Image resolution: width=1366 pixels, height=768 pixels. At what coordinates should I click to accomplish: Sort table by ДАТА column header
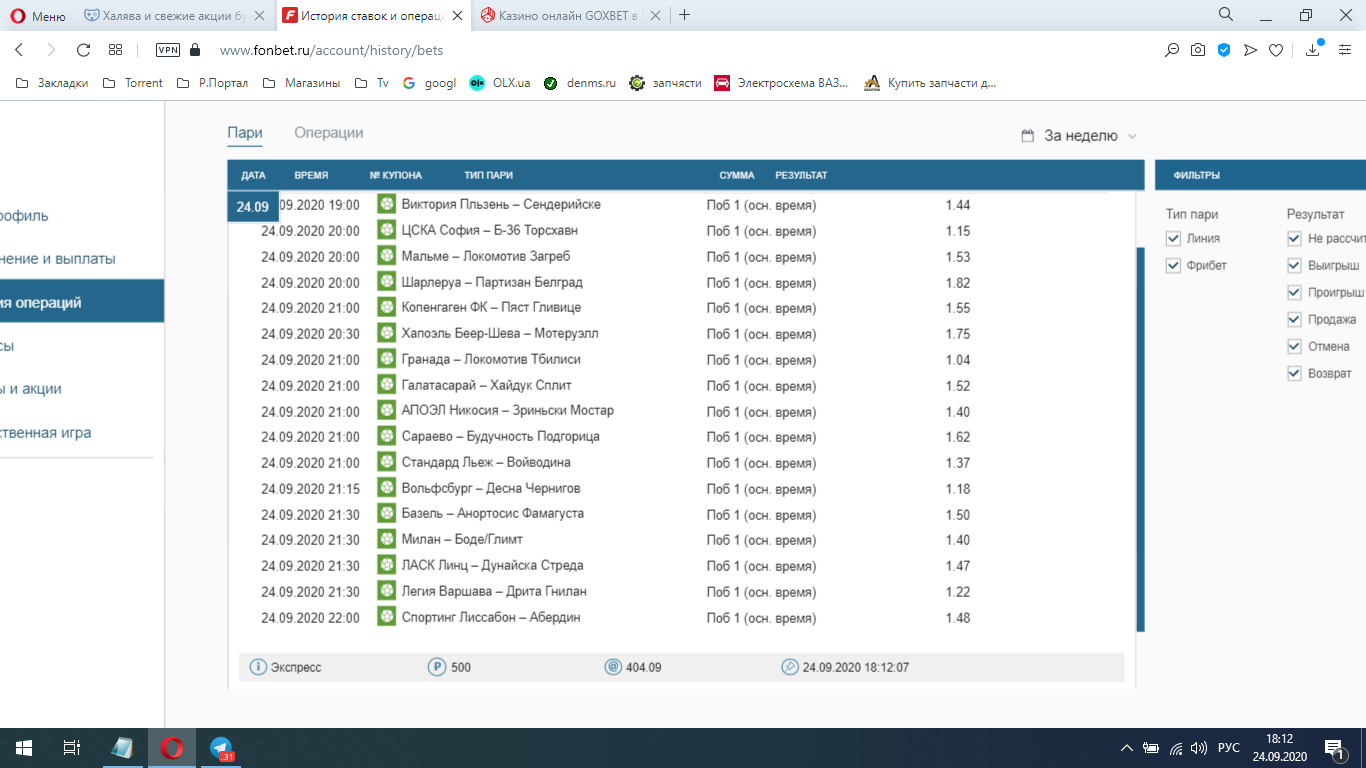click(x=253, y=175)
